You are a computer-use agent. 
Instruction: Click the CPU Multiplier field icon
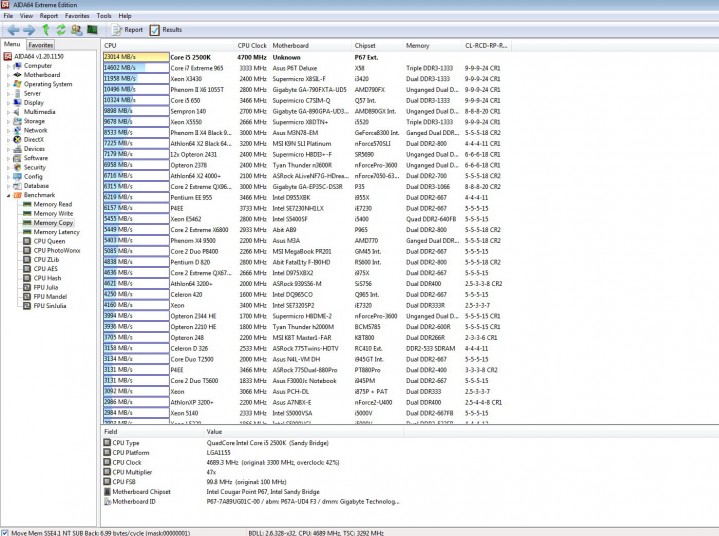[x=107, y=472]
